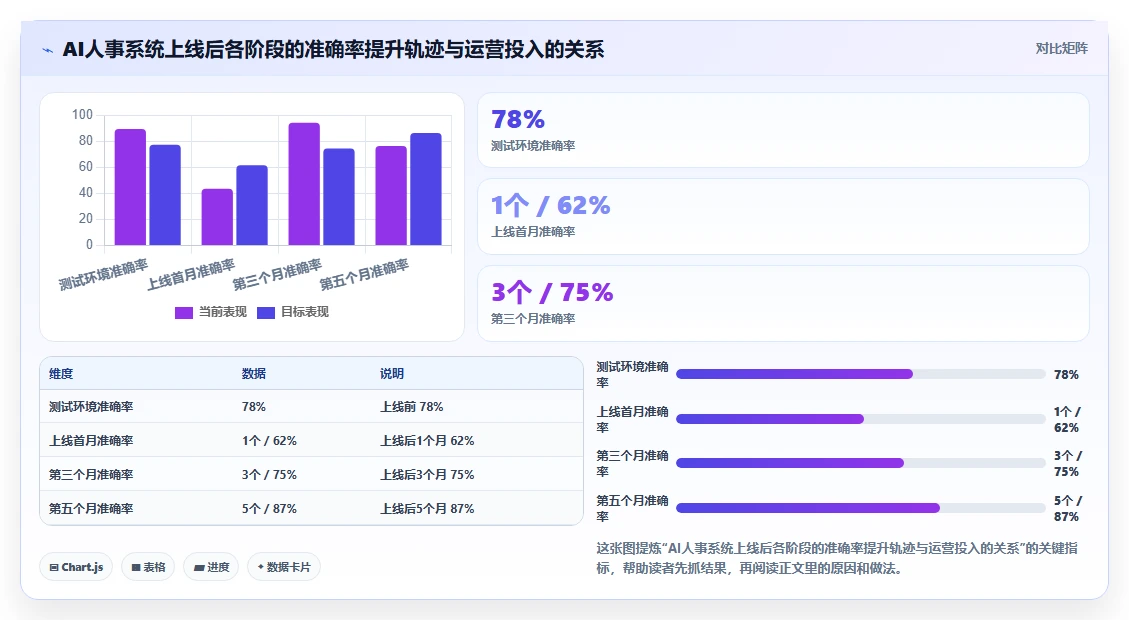Select the 表格 tag chip
The height and width of the screenshot is (620, 1129).
[148, 567]
